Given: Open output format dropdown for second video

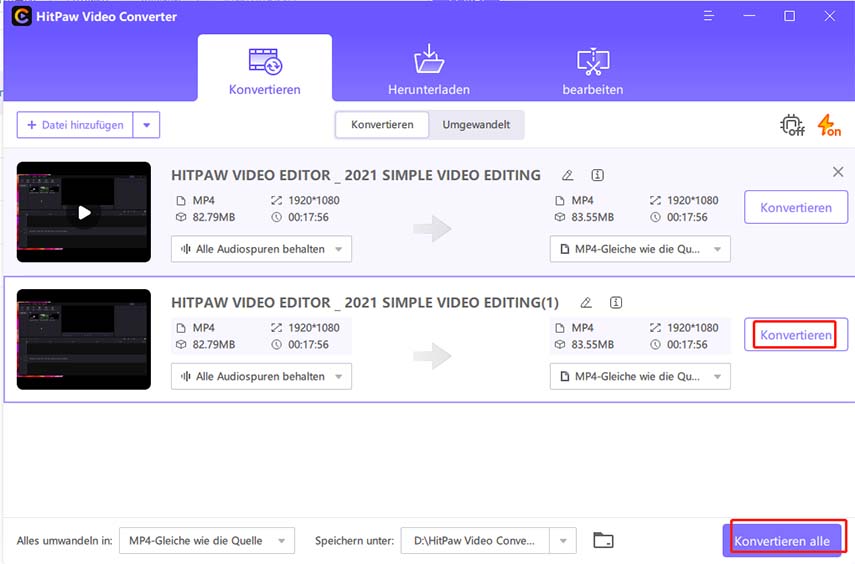Looking at the screenshot, I should click(640, 376).
